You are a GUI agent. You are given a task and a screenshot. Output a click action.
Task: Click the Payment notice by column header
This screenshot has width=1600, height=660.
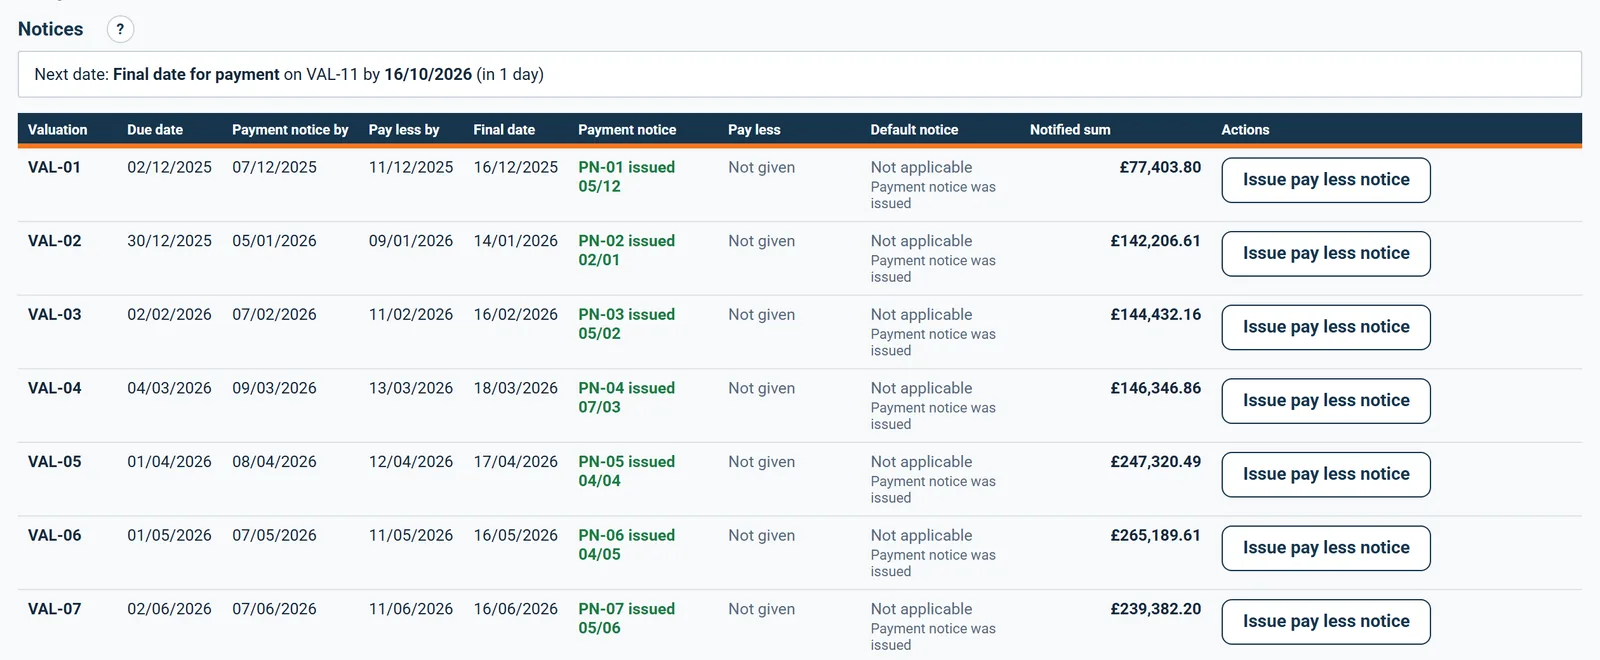click(290, 130)
